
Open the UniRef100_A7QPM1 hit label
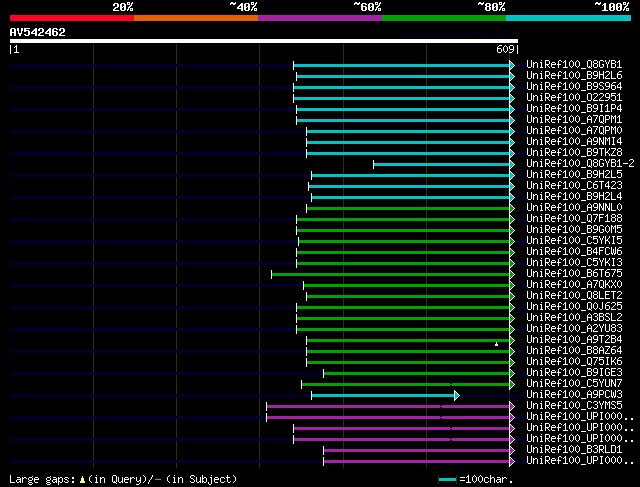(x=574, y=120)
